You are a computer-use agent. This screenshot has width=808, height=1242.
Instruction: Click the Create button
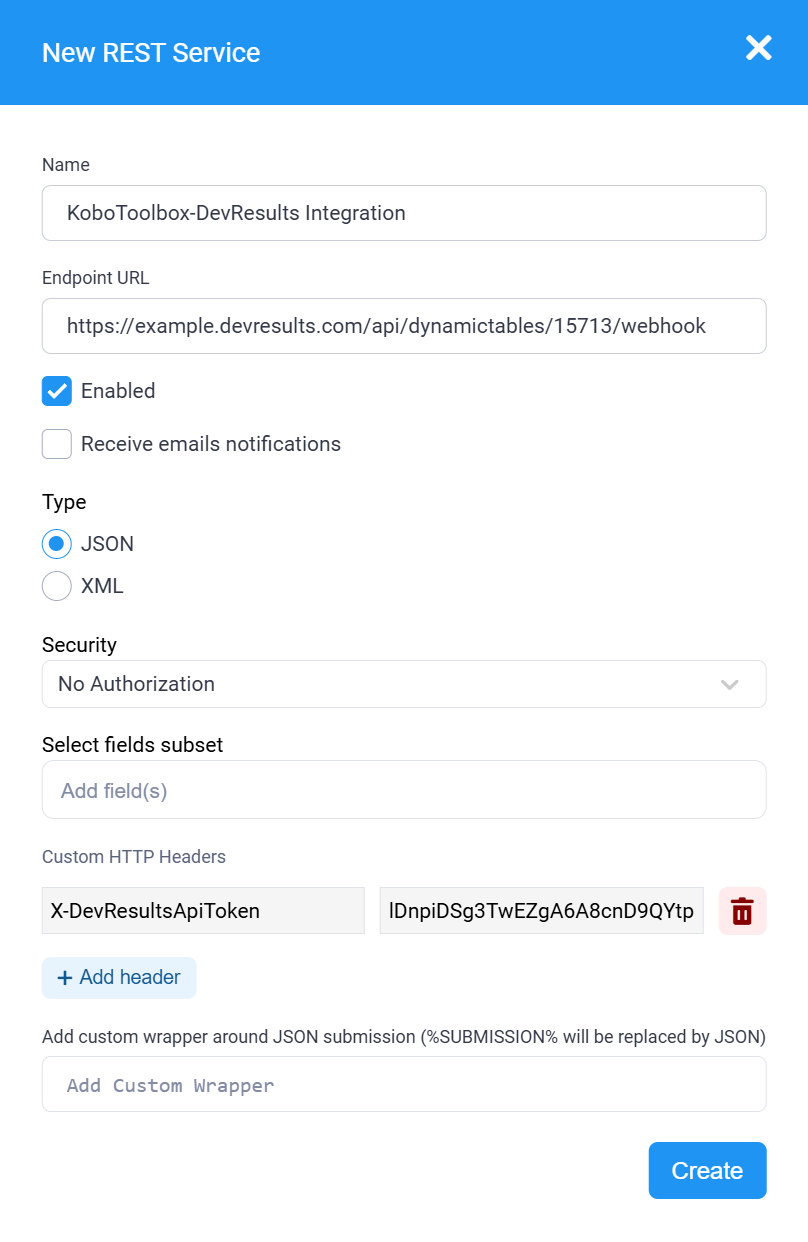[x=707, y=1170]
